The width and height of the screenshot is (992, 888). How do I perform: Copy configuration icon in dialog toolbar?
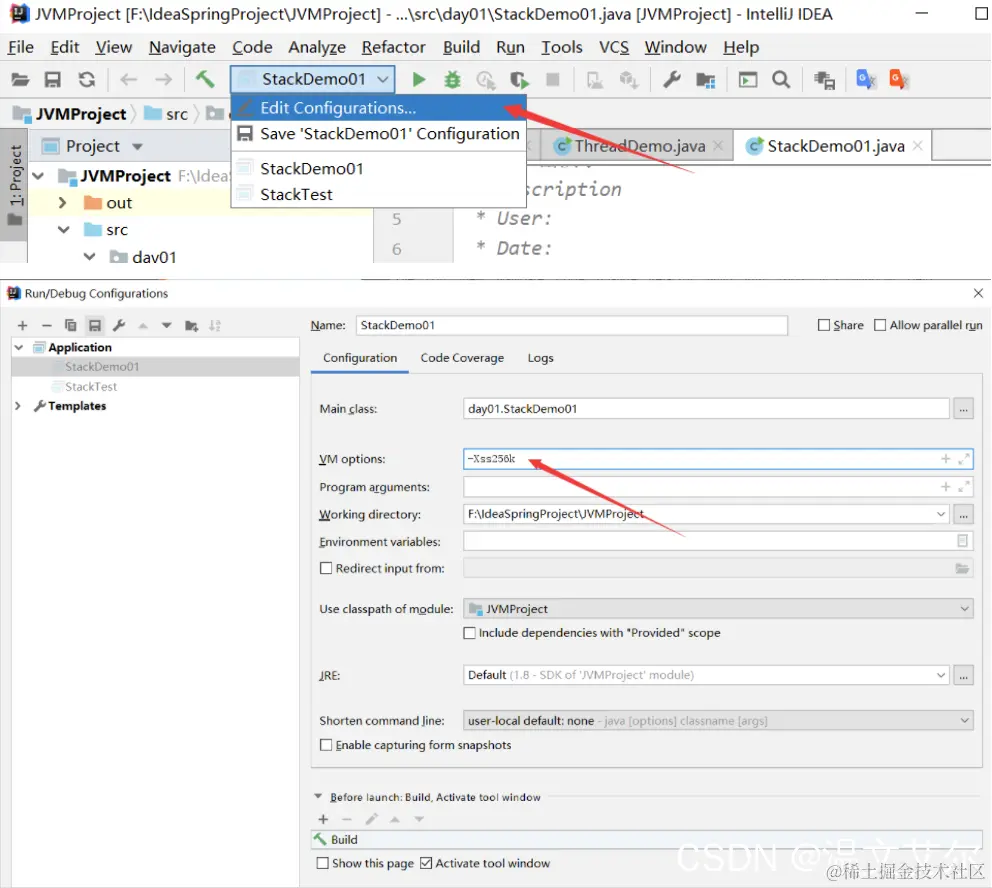(x=70, y=326)
